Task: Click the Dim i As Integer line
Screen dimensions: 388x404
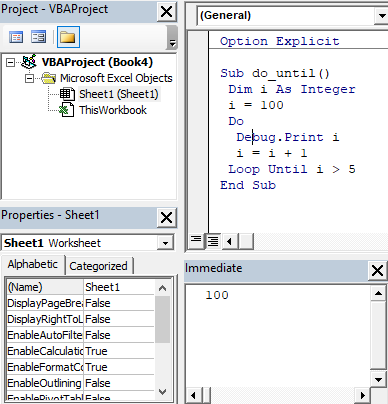Action: point(292,89)
